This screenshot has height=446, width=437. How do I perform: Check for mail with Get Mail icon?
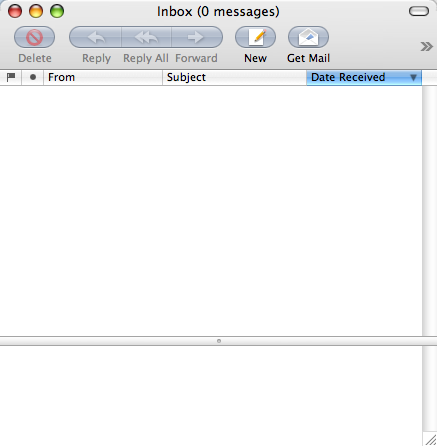(308, 37)
